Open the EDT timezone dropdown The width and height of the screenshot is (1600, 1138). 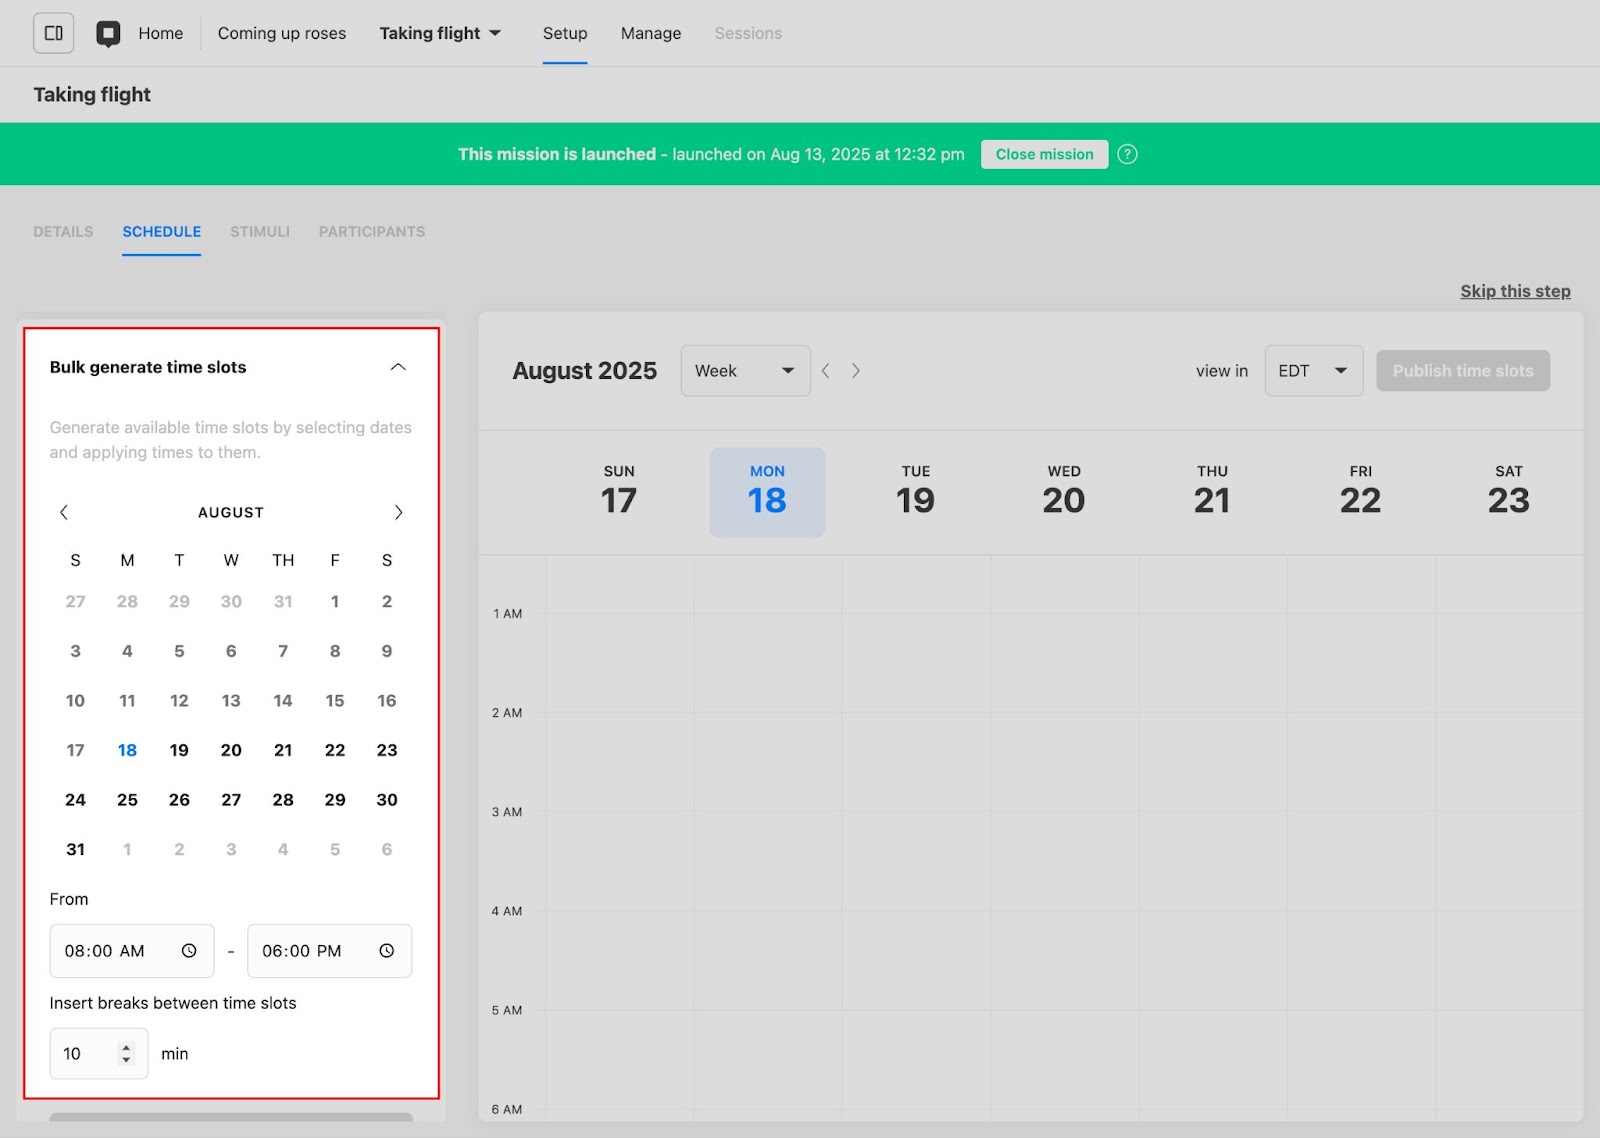[1313, 371]
